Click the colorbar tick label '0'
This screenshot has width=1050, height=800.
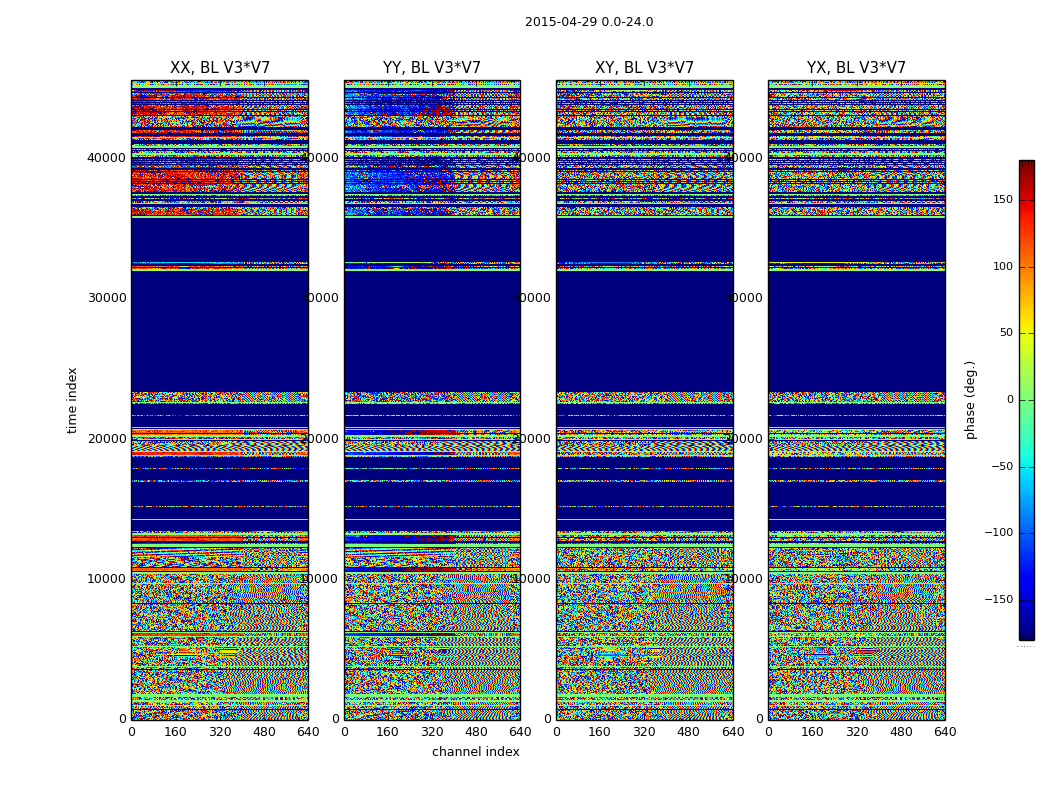(x=1009, y=400)
